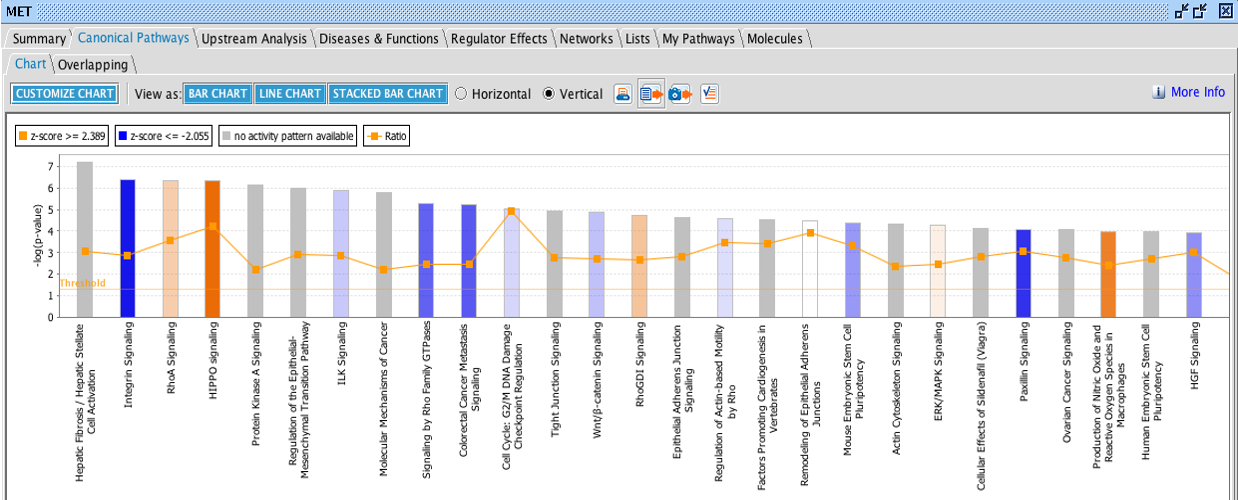Click the blue Paxillin Signaling bar

click(1023, 274)
